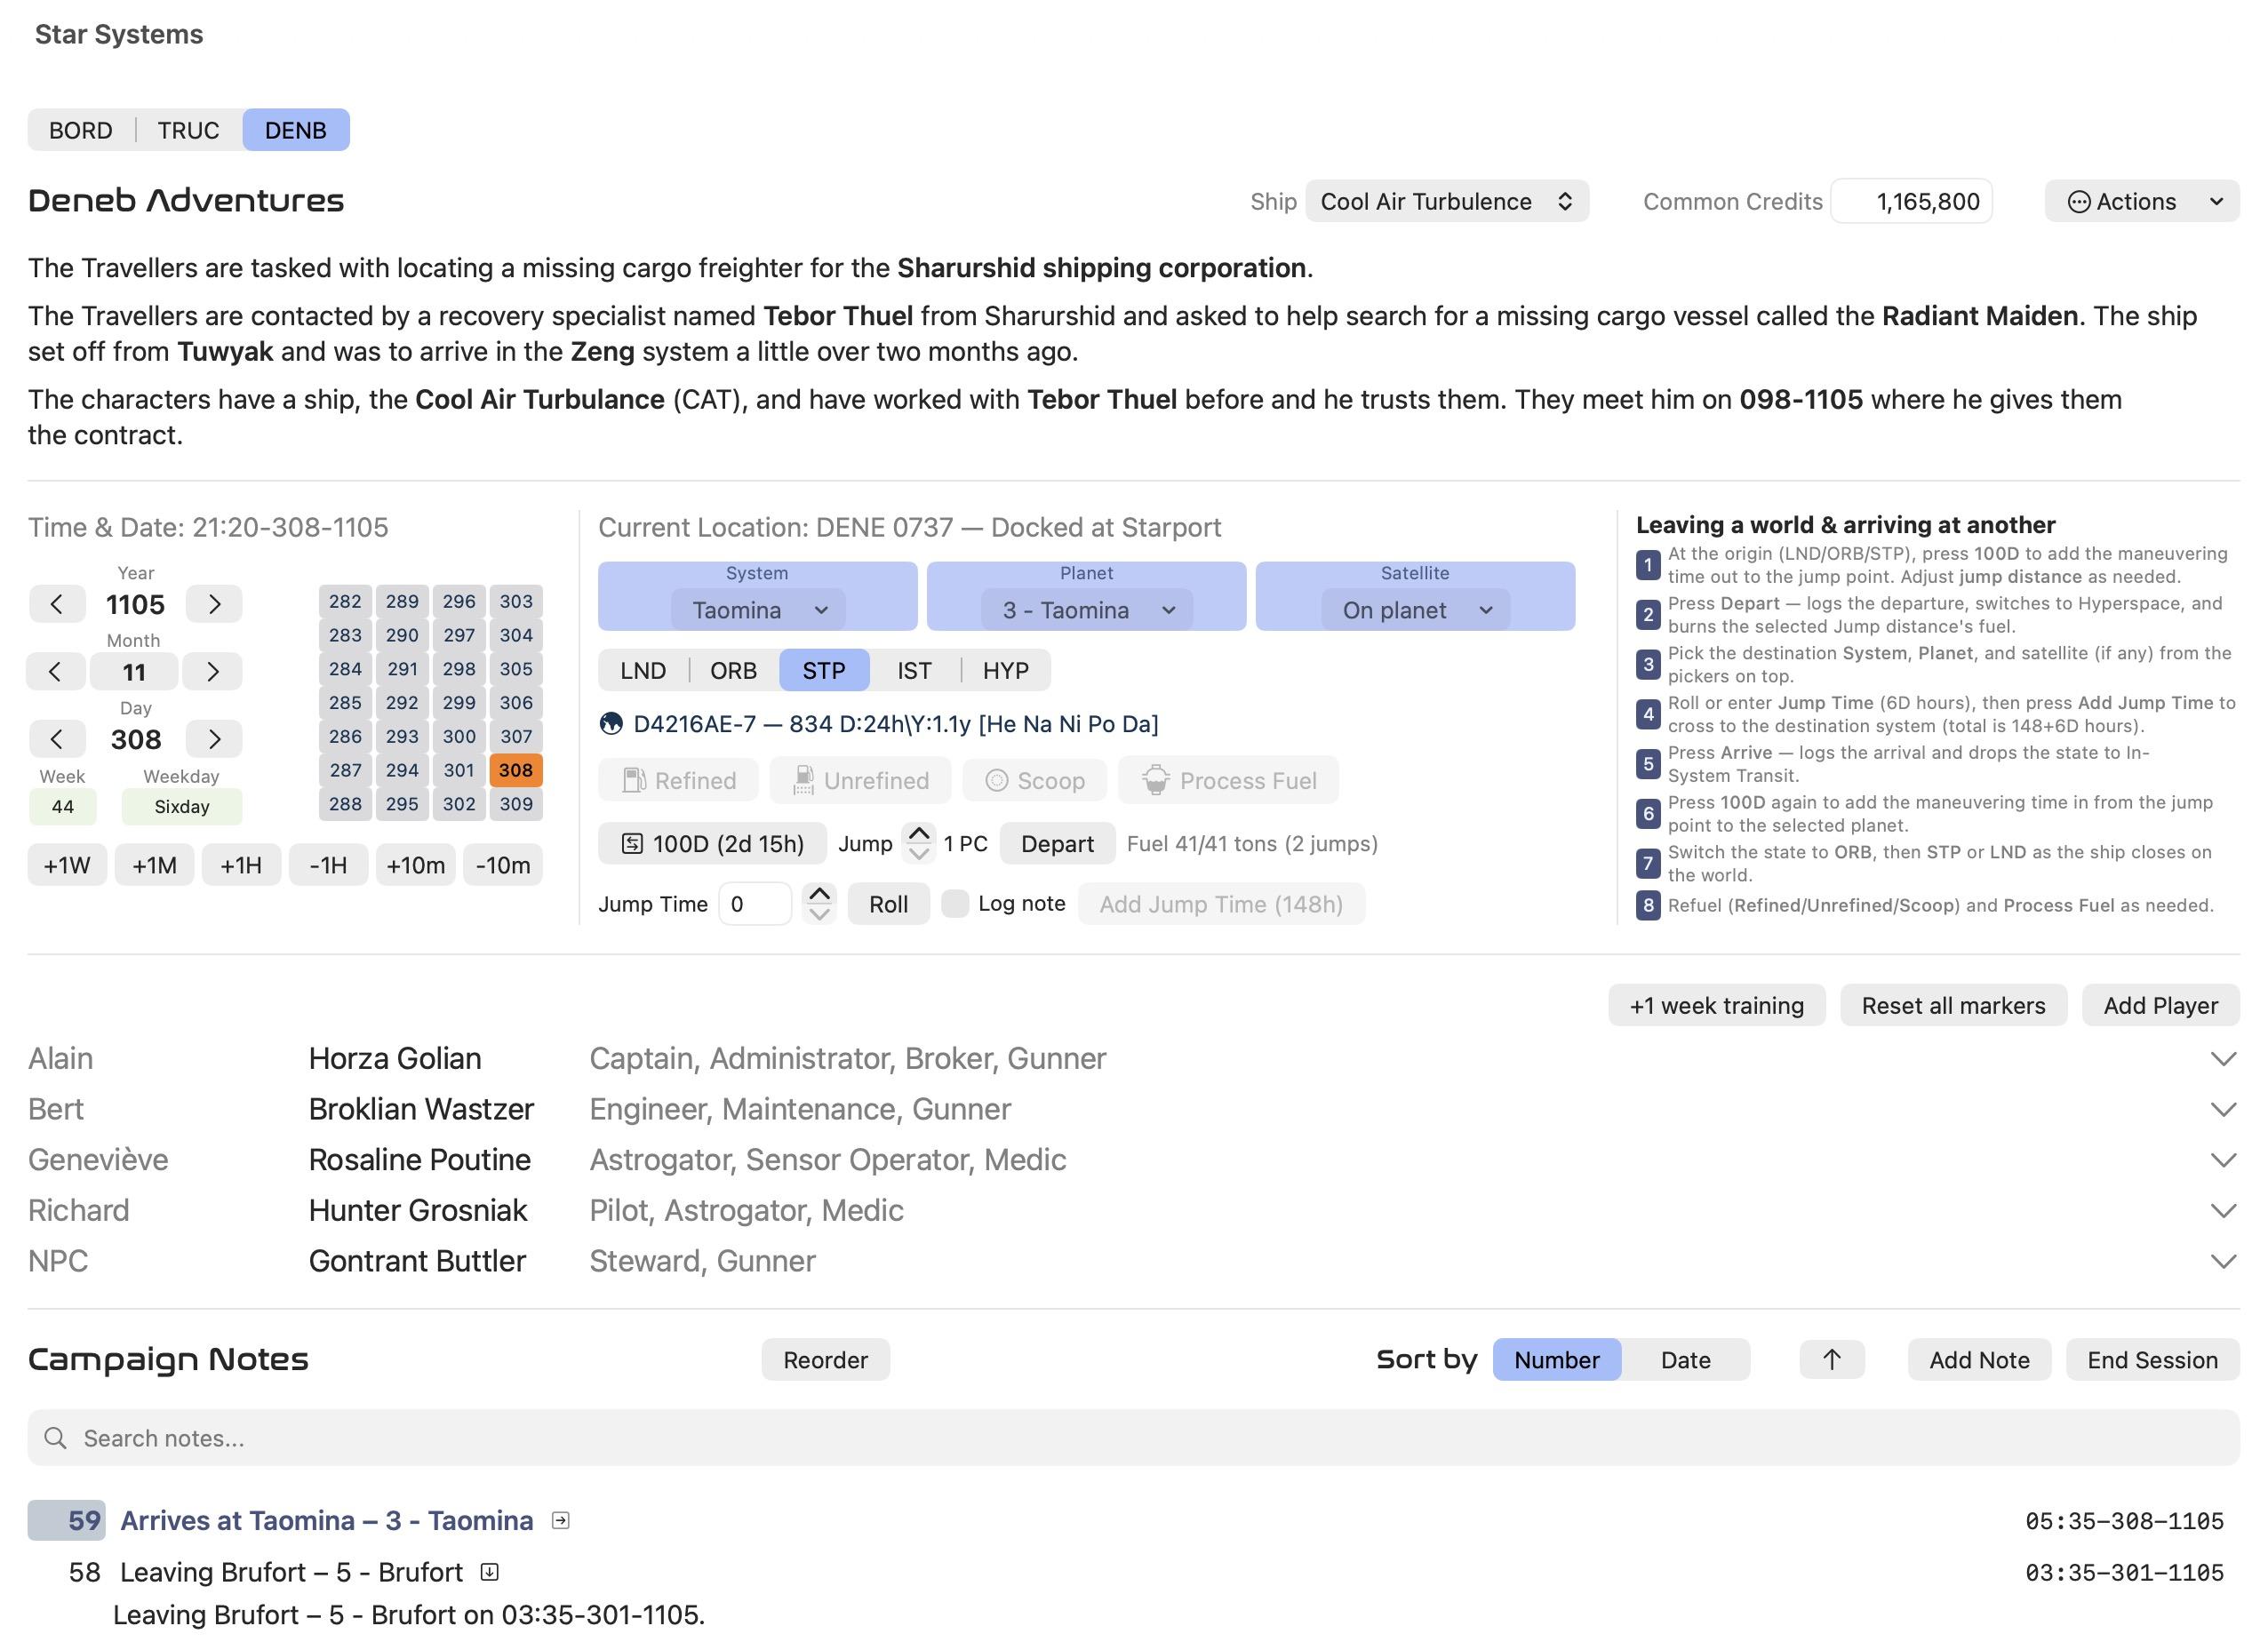This screenshot has height=1642, width=2268.
Task: Go to previous month using left chevron
Action: pos(55,671)
